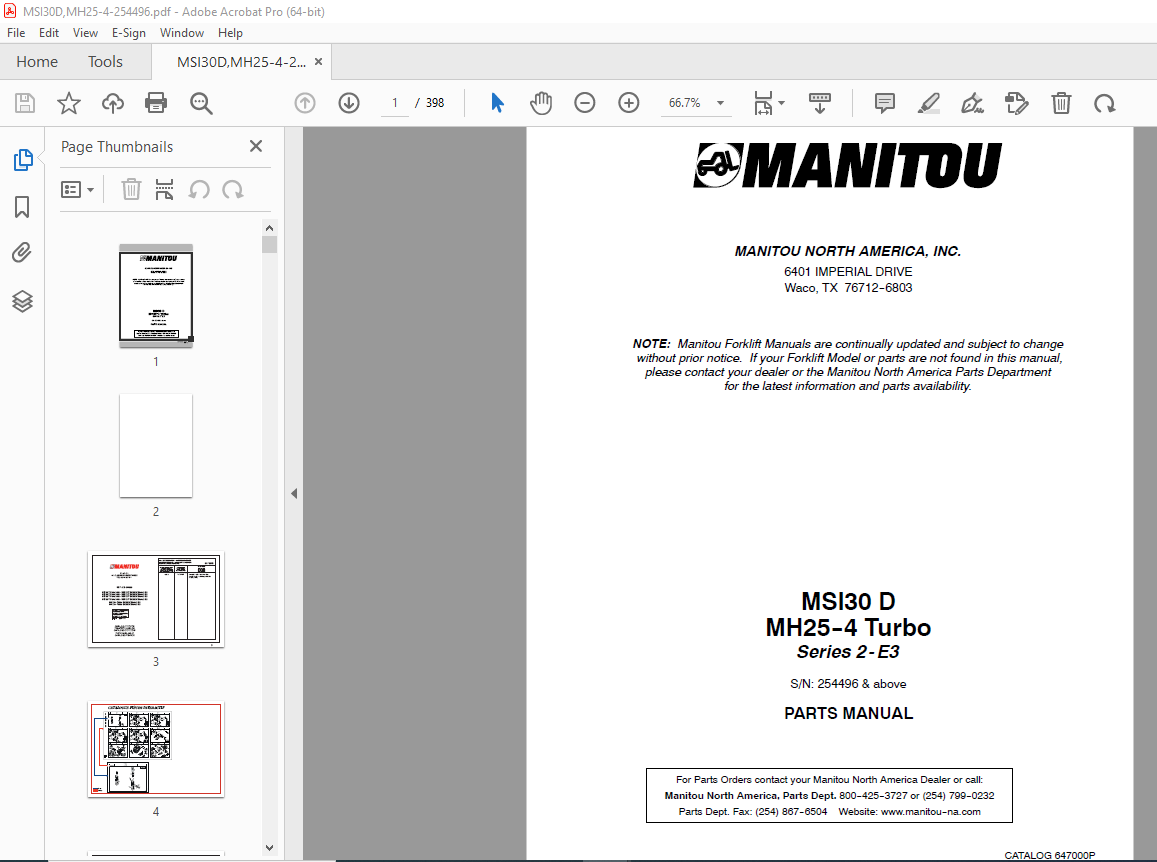
Task: Rotate thumbnail clockwise
Action: [233, 190]
